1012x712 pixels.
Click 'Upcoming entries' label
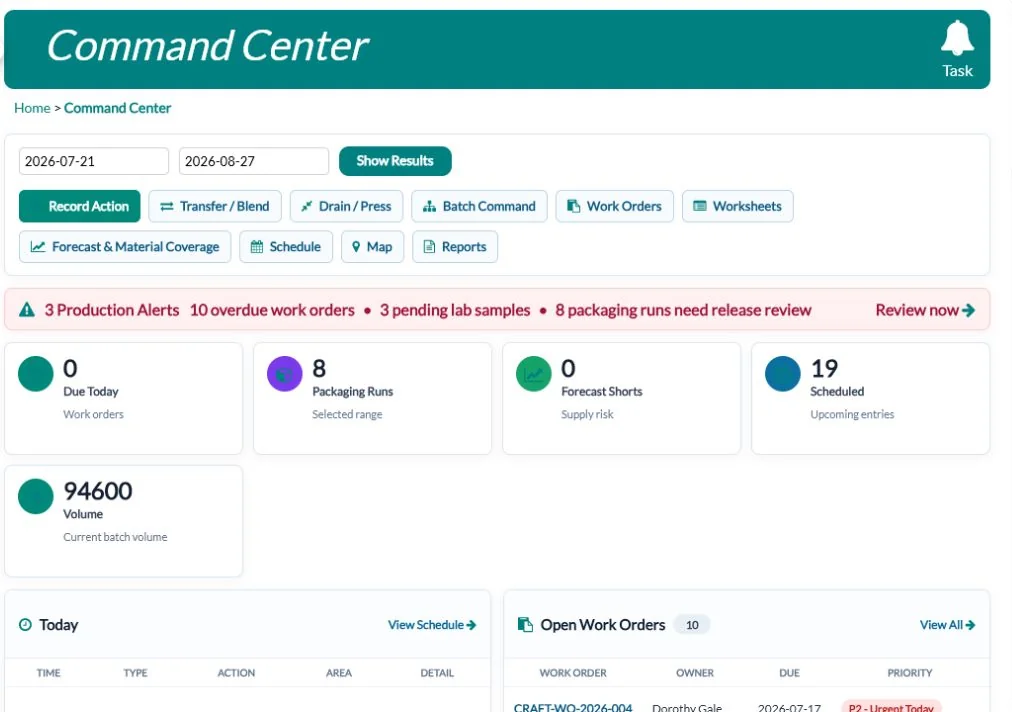pyautogui.click(x=852, y=414)
